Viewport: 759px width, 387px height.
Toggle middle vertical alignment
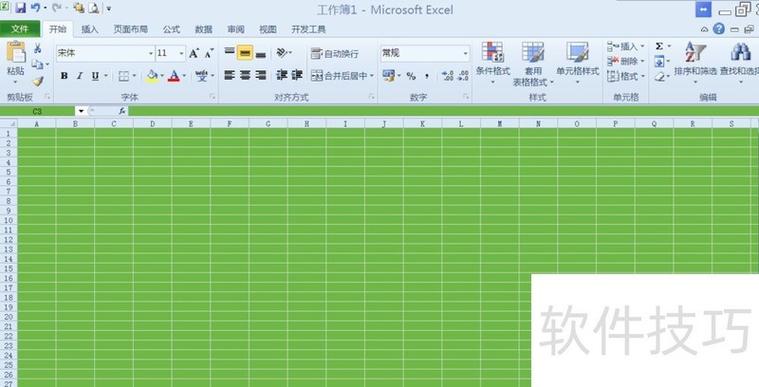pyautogui.click(x=245, y=52)
